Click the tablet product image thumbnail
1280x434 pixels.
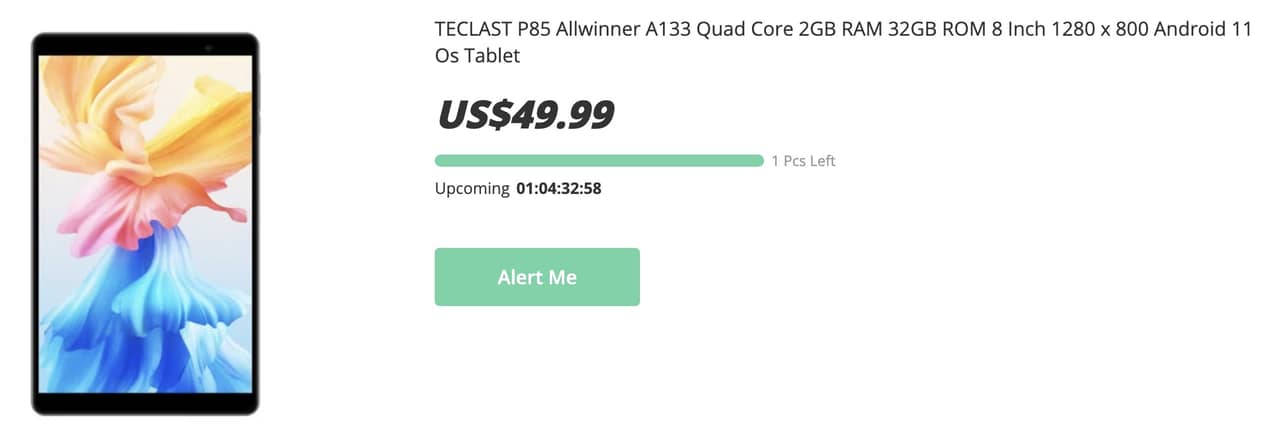[x=145, y=224]
